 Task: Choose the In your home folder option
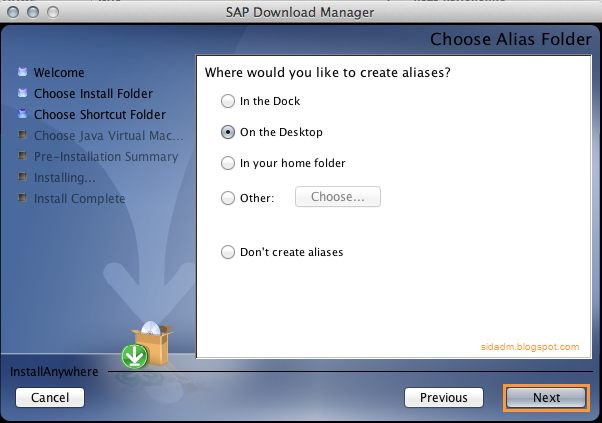(228, 163)
